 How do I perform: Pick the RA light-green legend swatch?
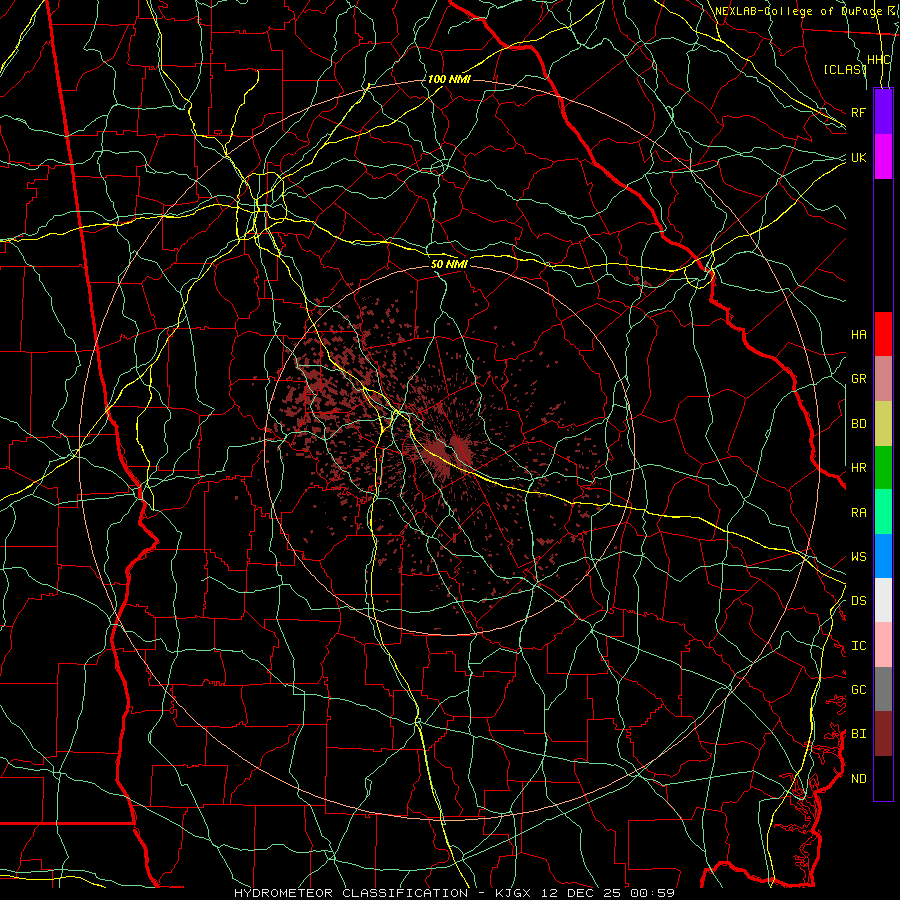(883, 512)
